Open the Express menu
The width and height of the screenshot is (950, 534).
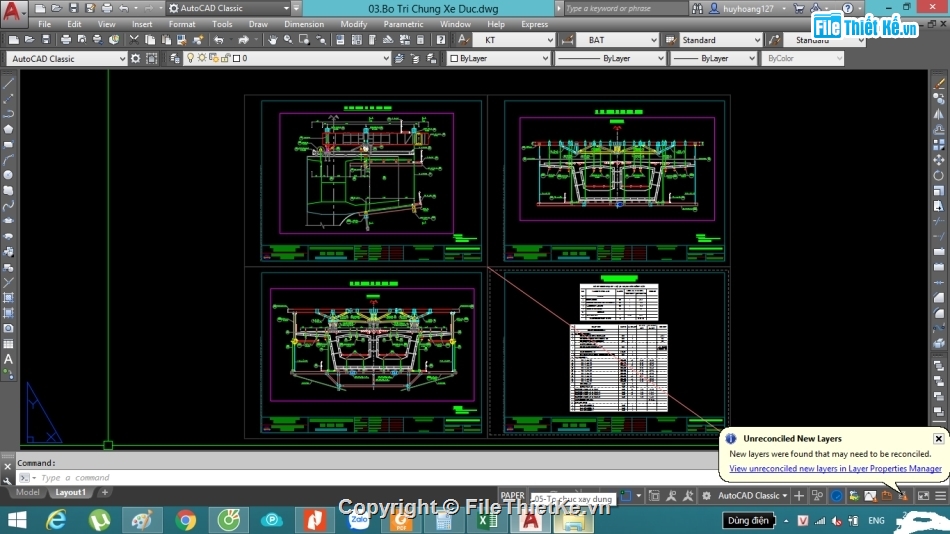tap(534, 24)
